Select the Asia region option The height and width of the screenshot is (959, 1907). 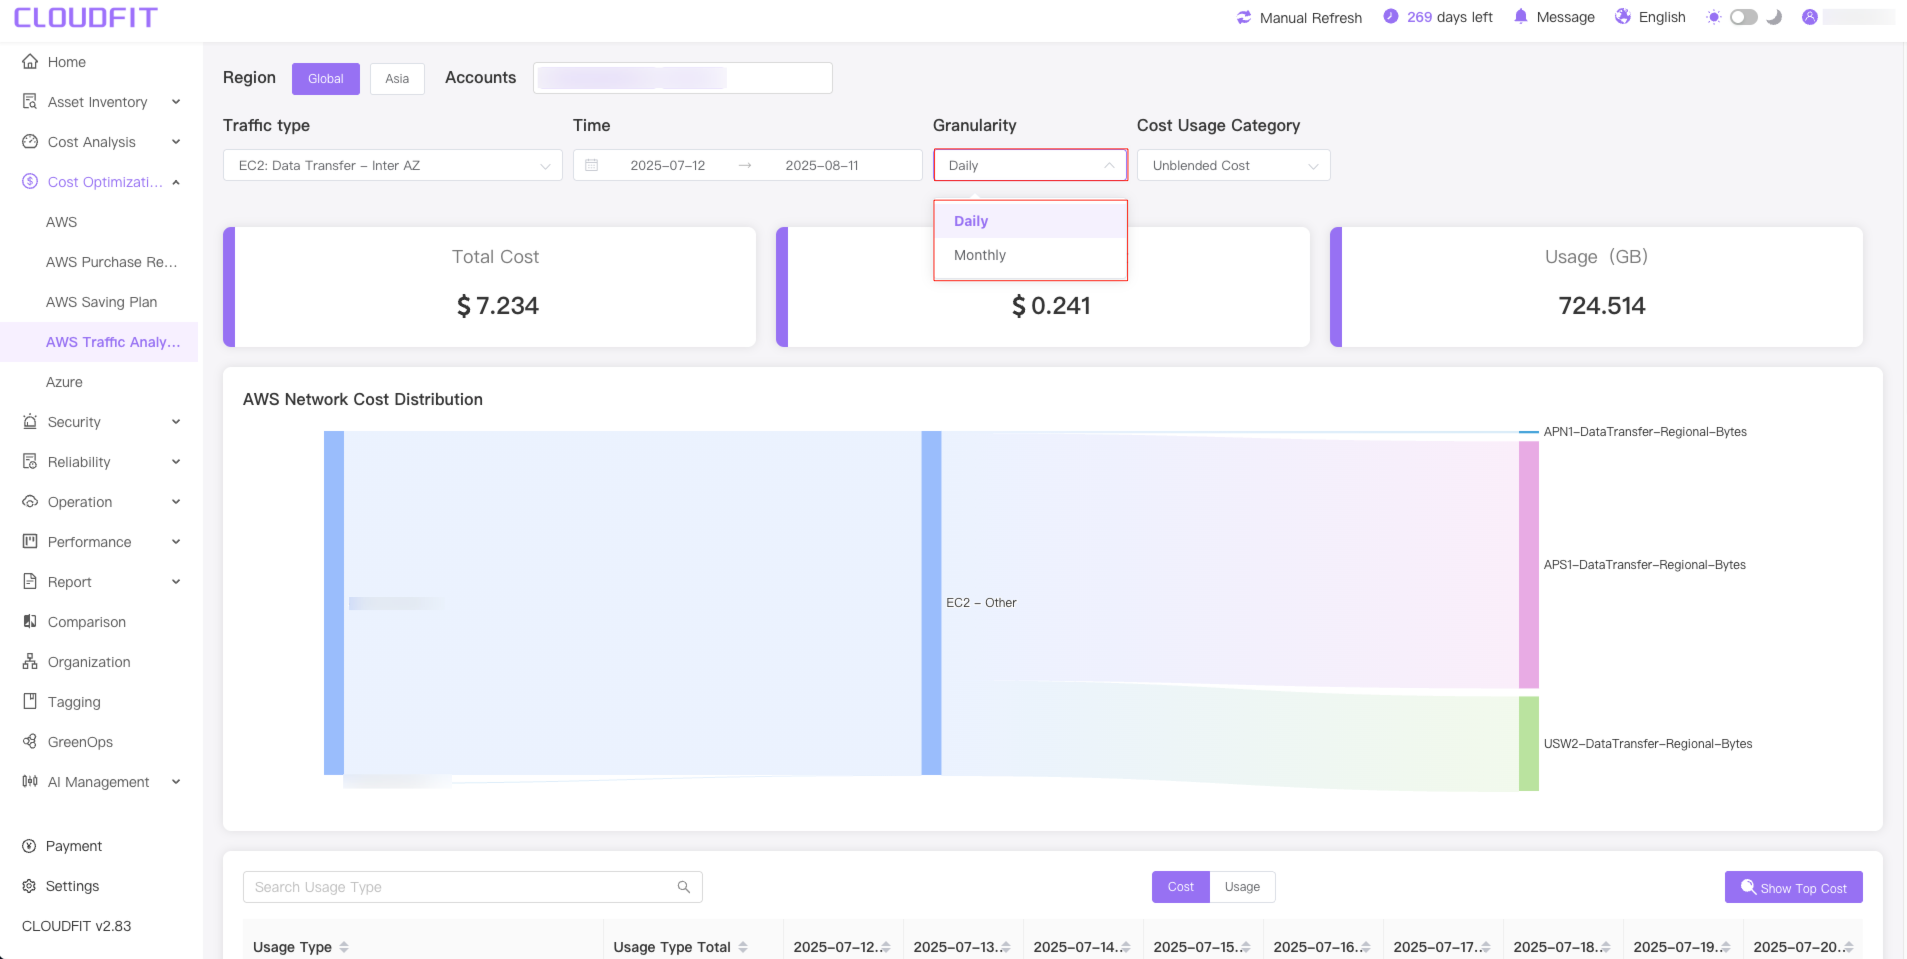[397, 79]
